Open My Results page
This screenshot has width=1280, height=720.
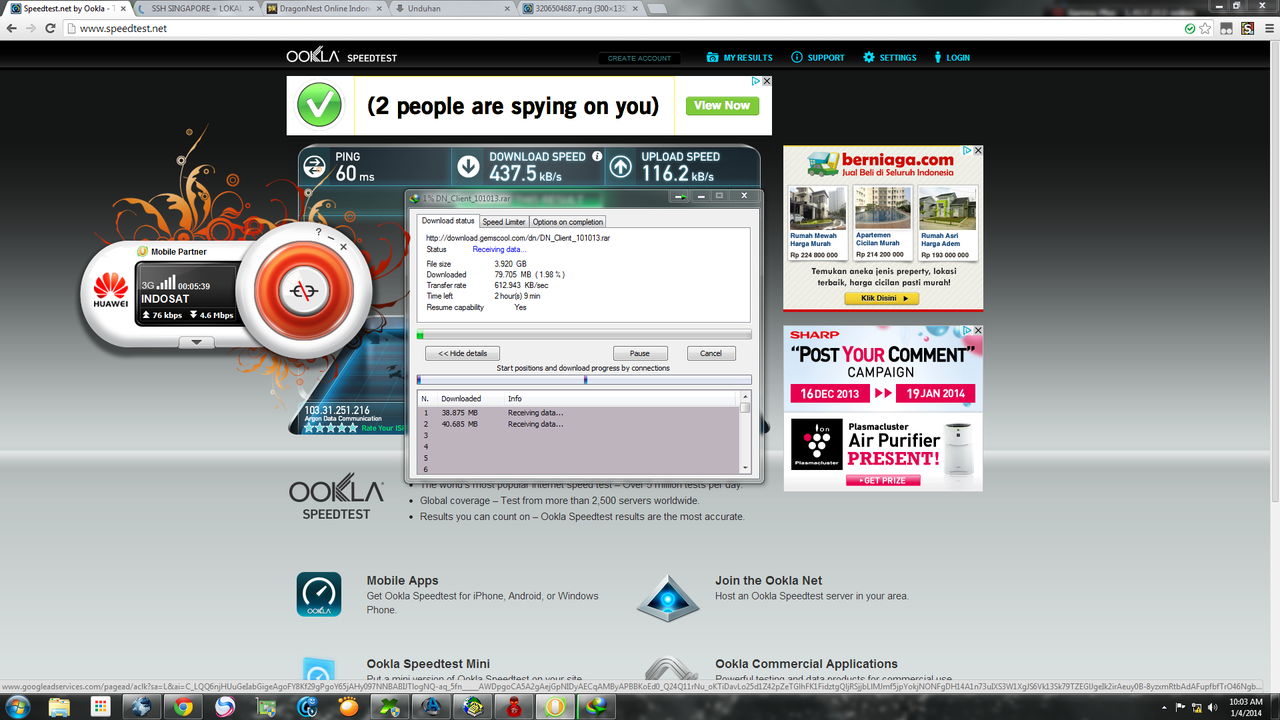coord(740,58)
